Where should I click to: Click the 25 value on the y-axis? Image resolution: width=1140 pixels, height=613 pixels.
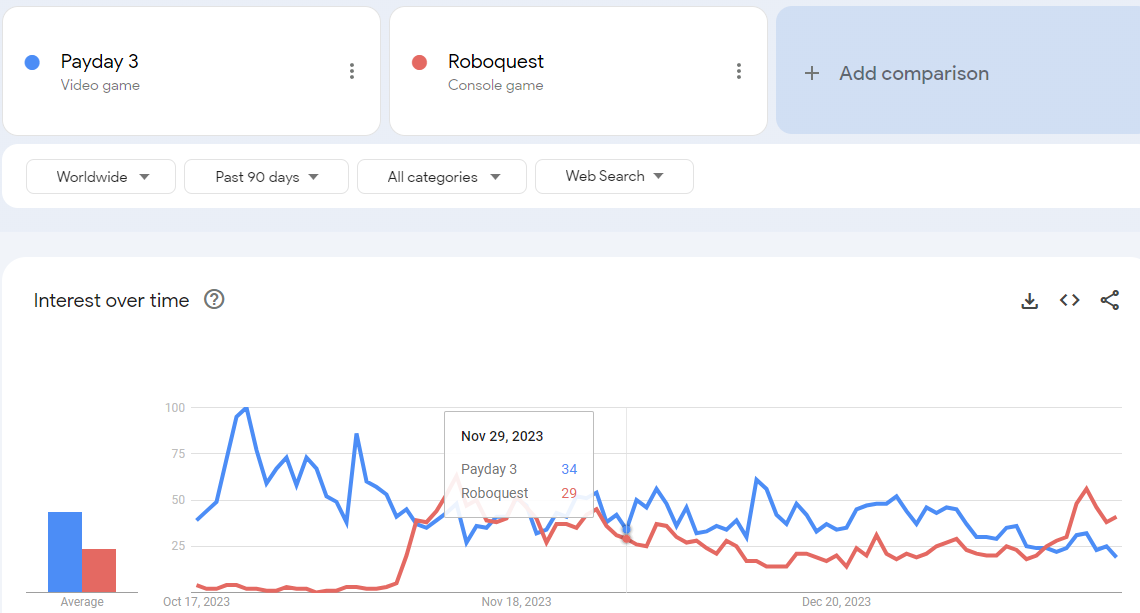pos(178,546)
